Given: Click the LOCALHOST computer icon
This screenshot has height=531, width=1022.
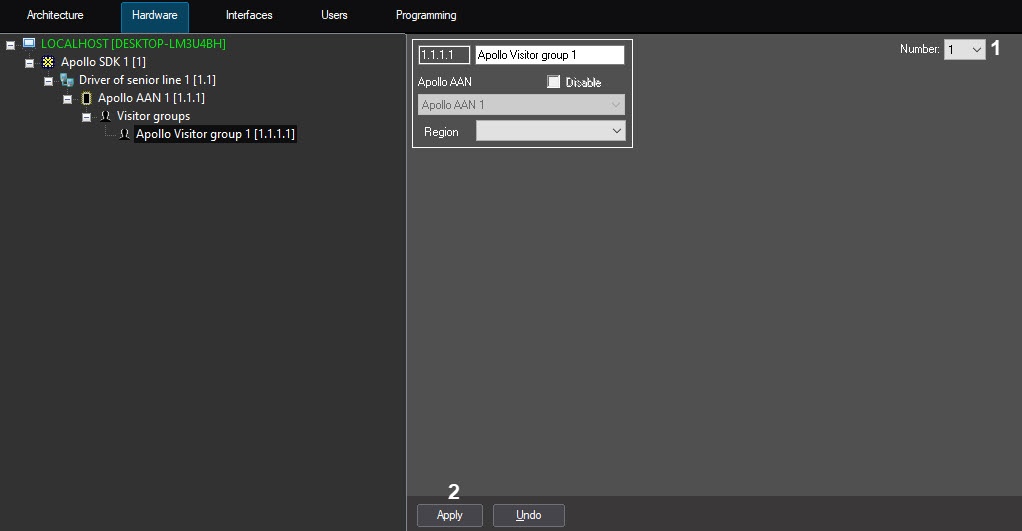Looking at the screenshot, I should (x=29, y=44).
